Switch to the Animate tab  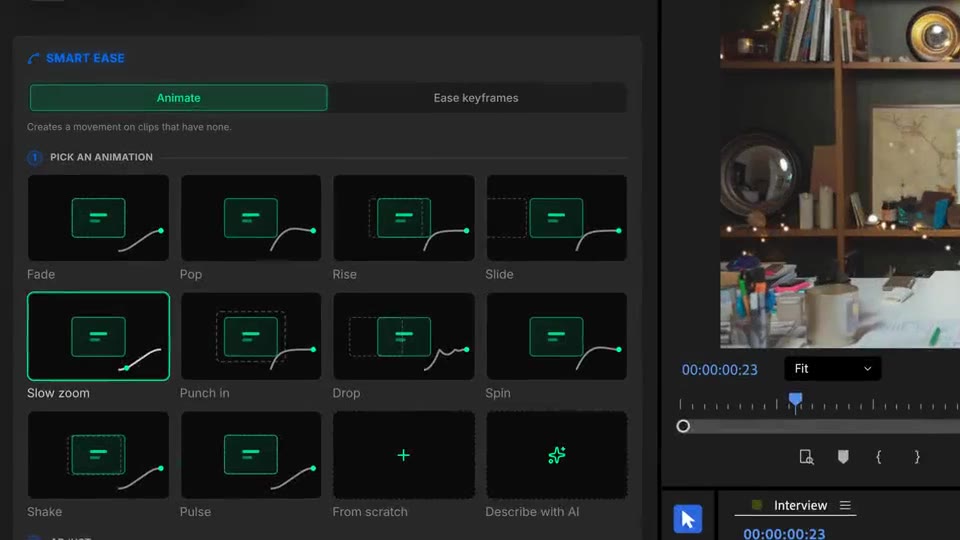point(178,98)
